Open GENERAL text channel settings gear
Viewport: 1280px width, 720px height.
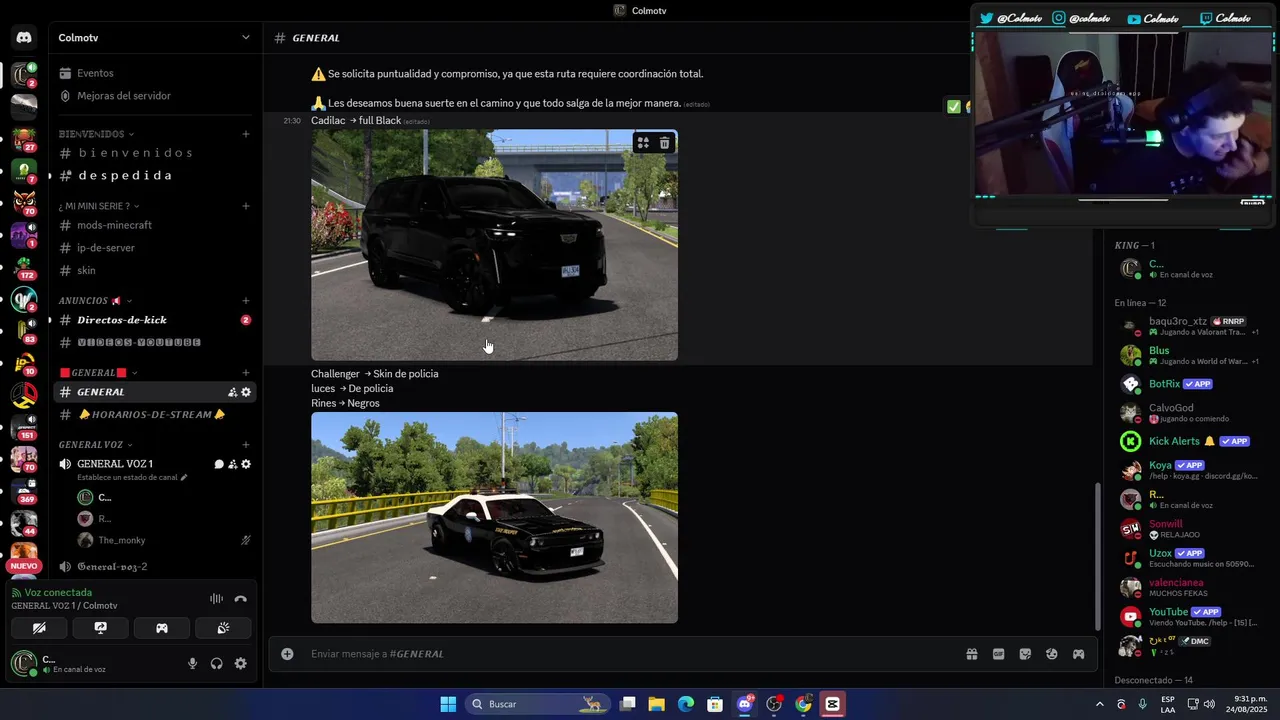pyautogui.click(x=246, y=392)
